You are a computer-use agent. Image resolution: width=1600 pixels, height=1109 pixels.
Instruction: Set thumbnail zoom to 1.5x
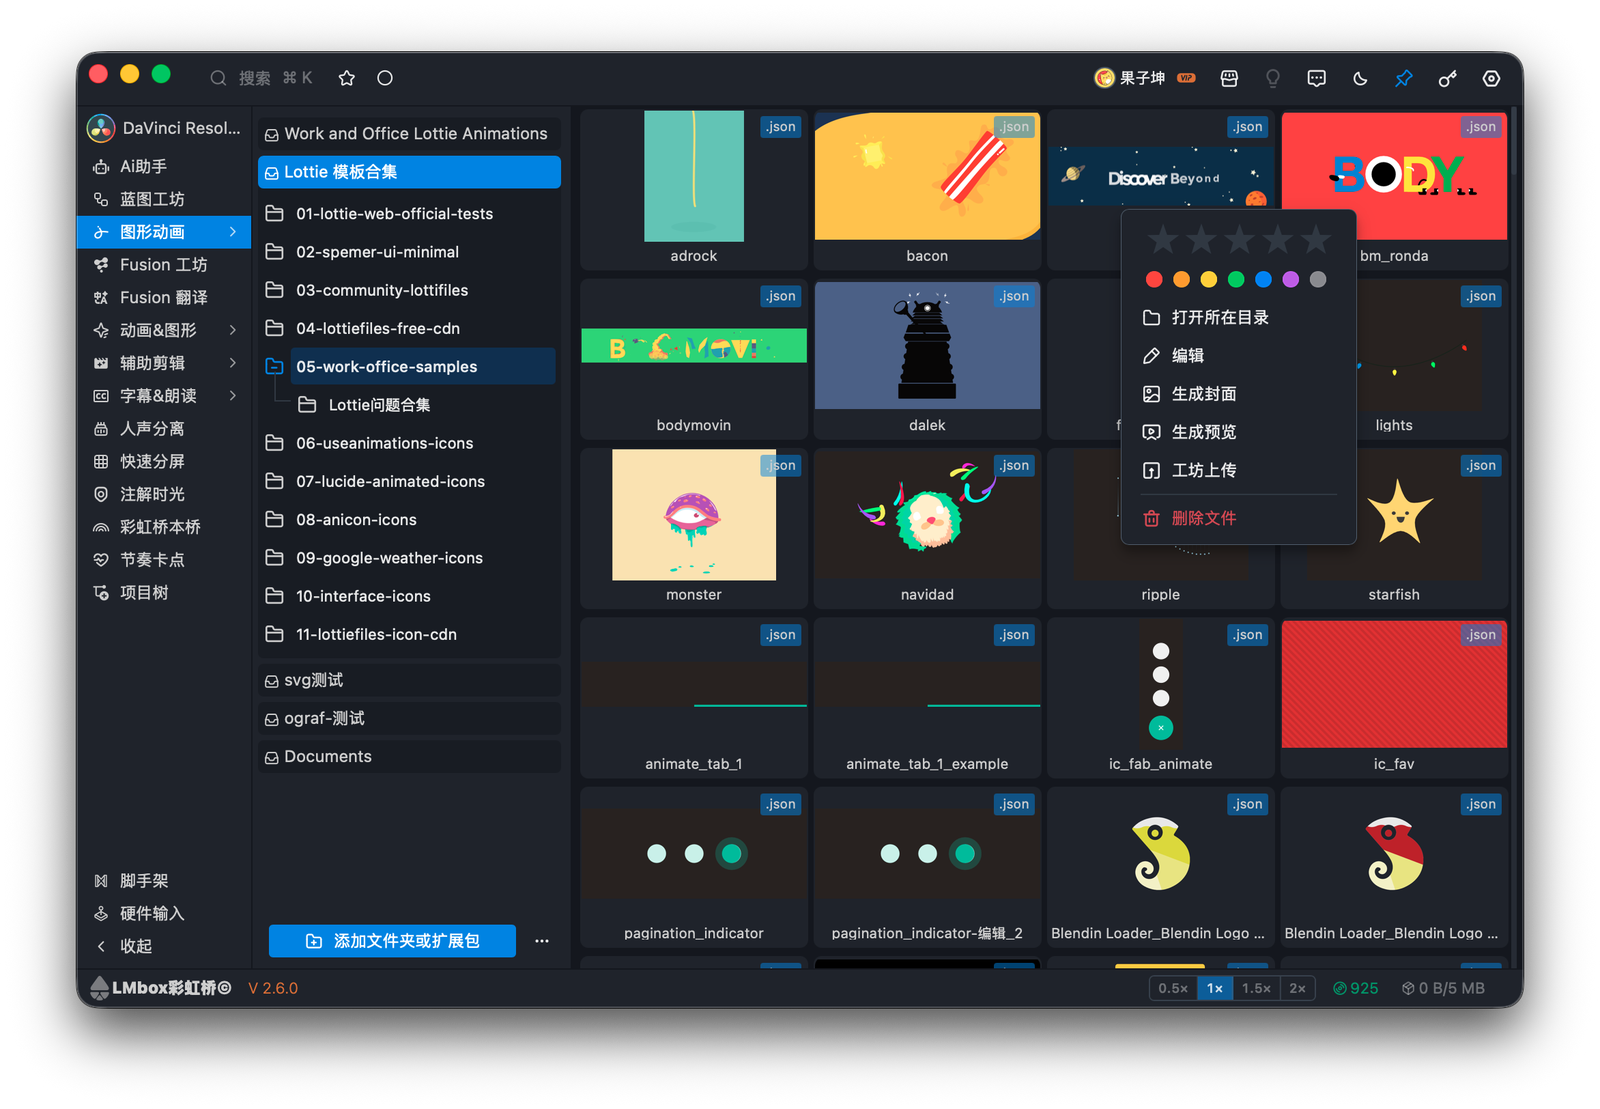pyautogui.click(x=1256, y=988)
